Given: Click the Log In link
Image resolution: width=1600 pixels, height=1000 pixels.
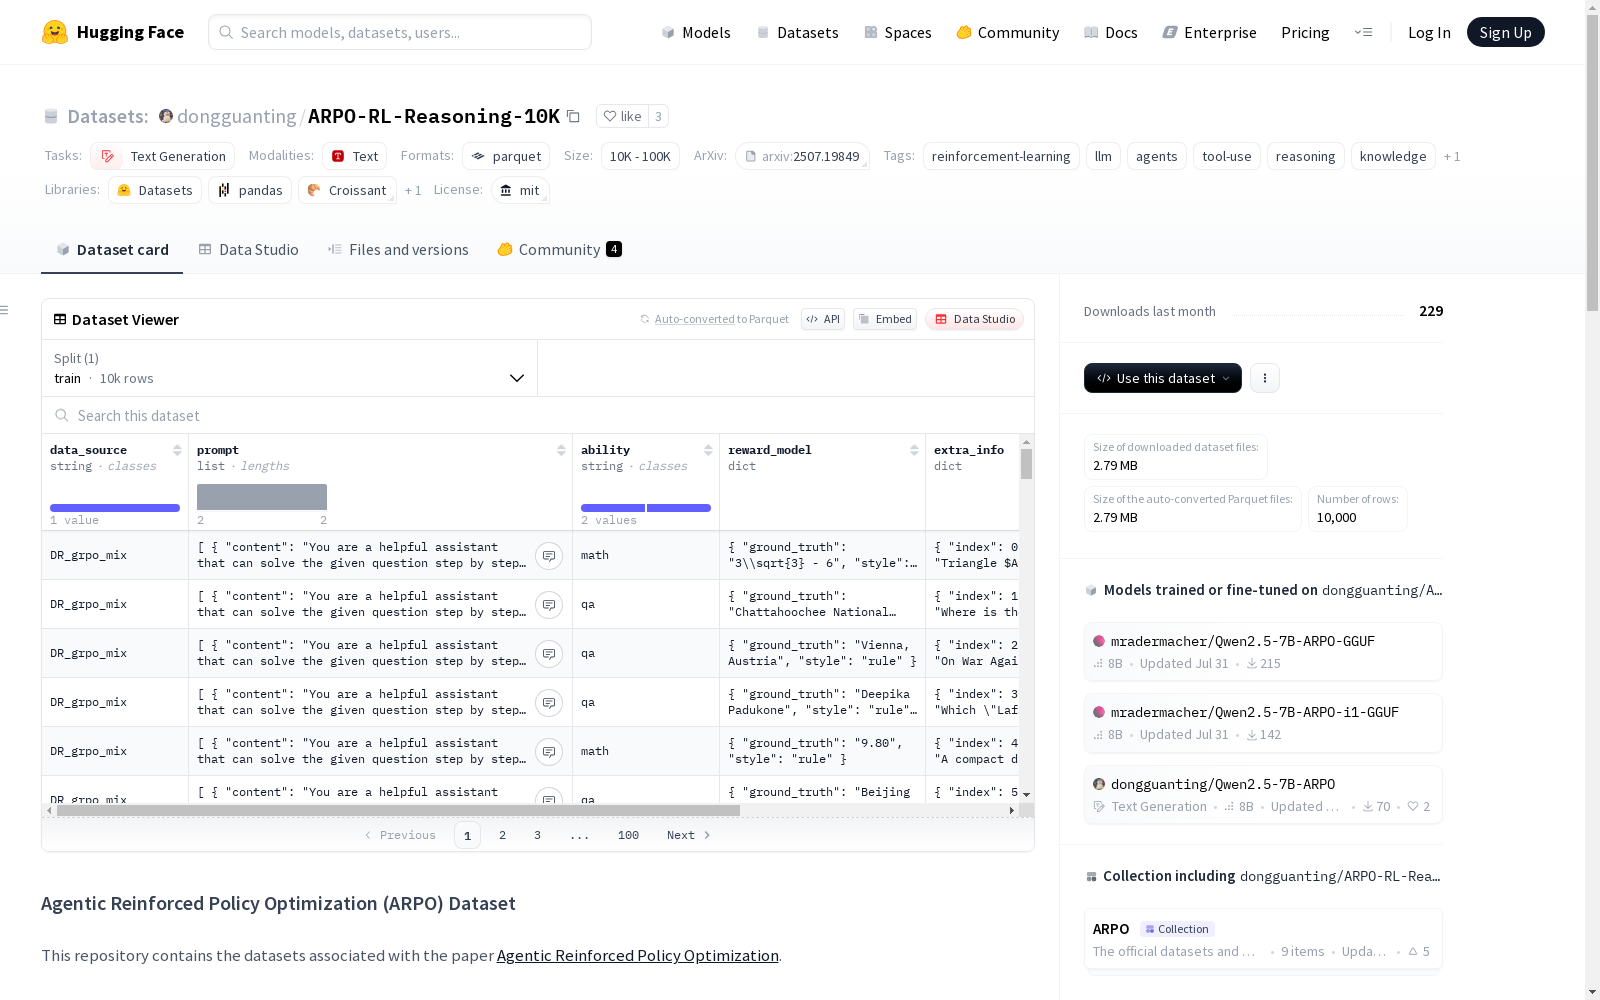Looking at the screenshot, I should tap(1429, 32).
